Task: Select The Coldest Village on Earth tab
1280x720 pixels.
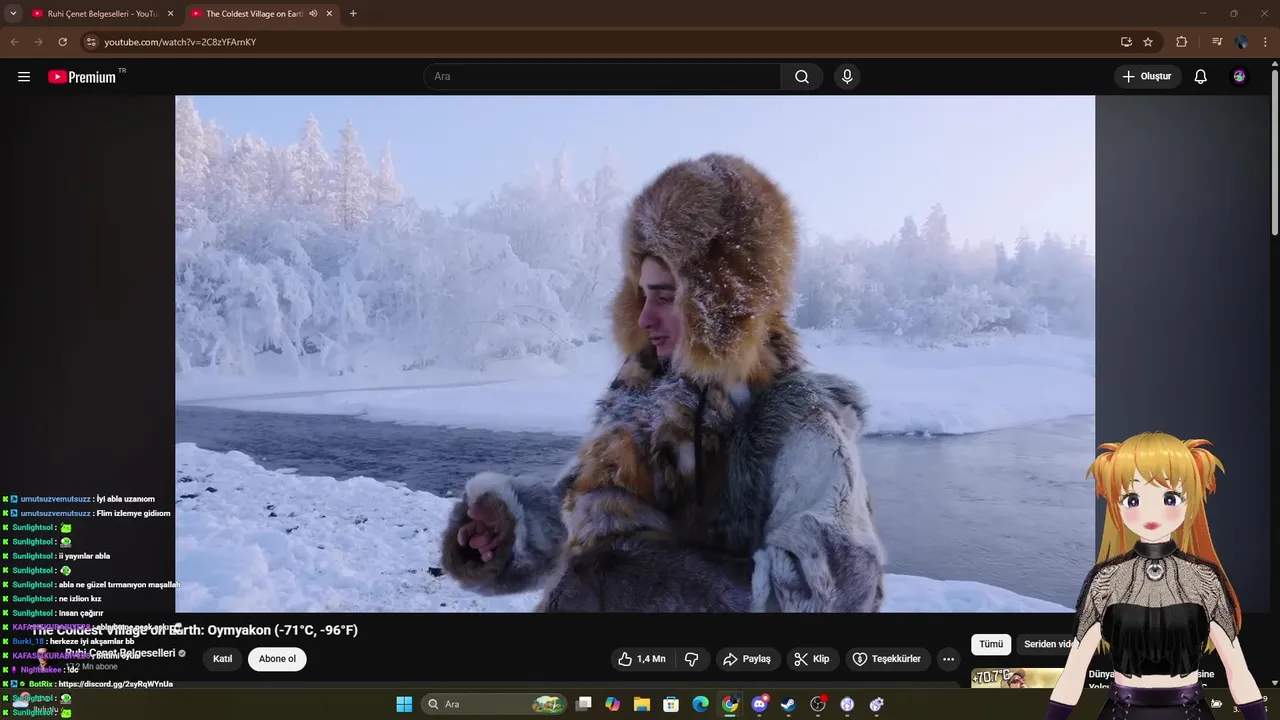Action: (254, 14)
